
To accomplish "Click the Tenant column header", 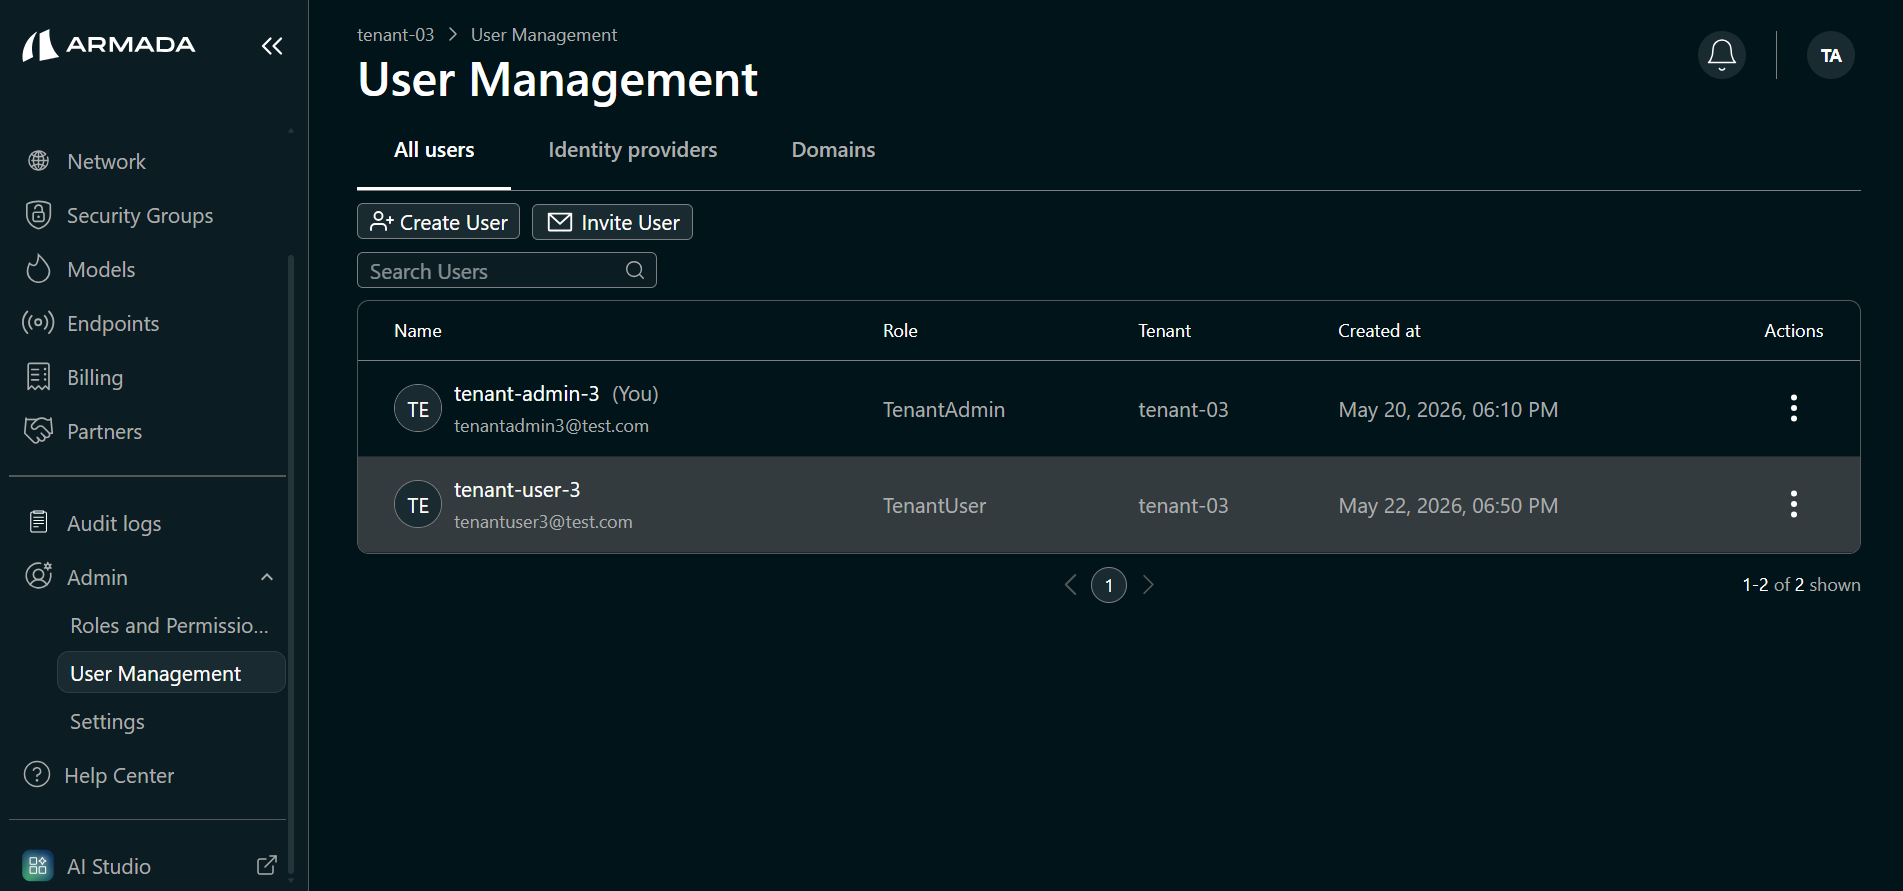I will point(1164,331).
